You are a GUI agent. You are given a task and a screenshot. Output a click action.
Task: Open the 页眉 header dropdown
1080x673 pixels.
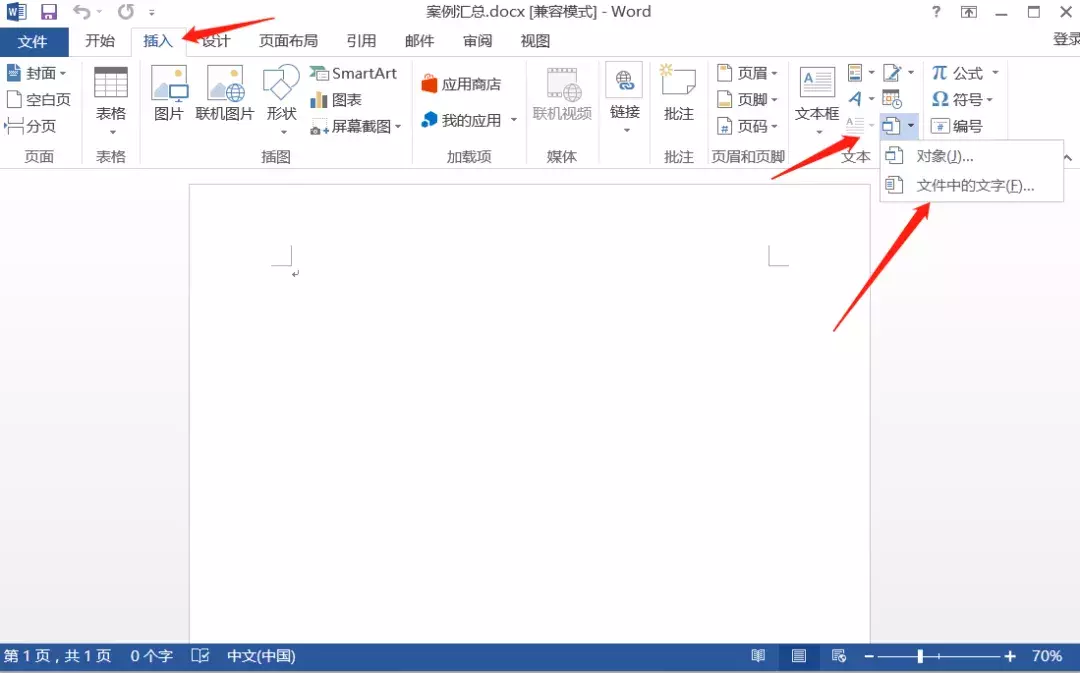[747, 73]
